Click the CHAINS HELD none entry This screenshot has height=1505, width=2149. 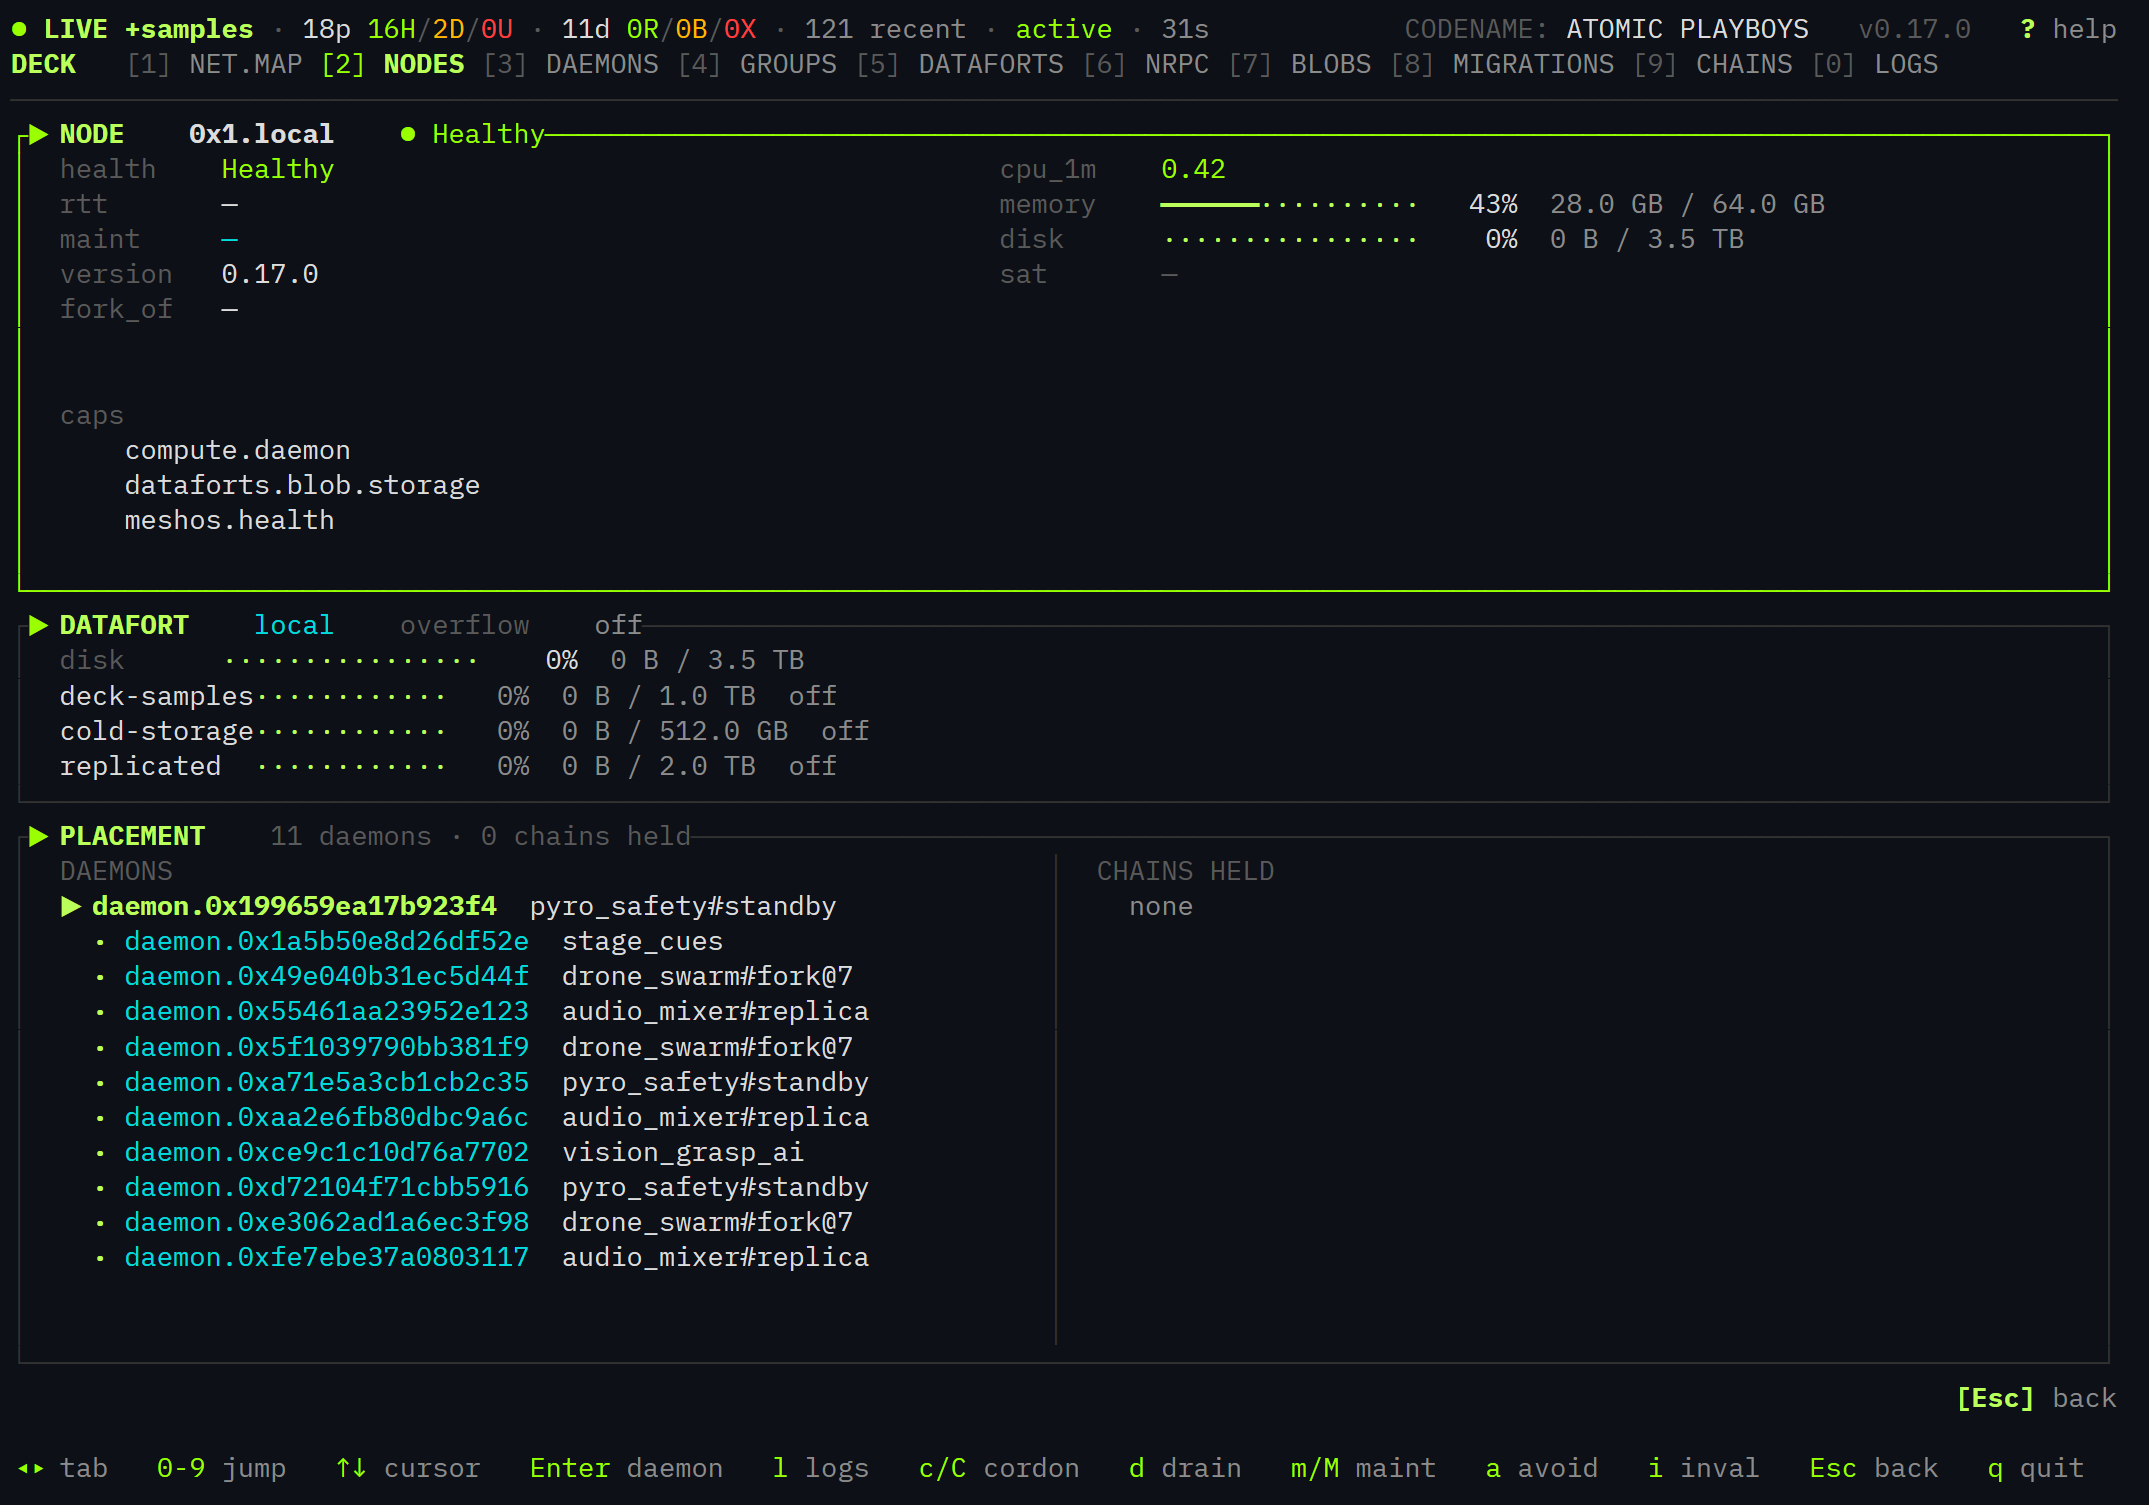pyautogui.click(x=1161, y=906)
